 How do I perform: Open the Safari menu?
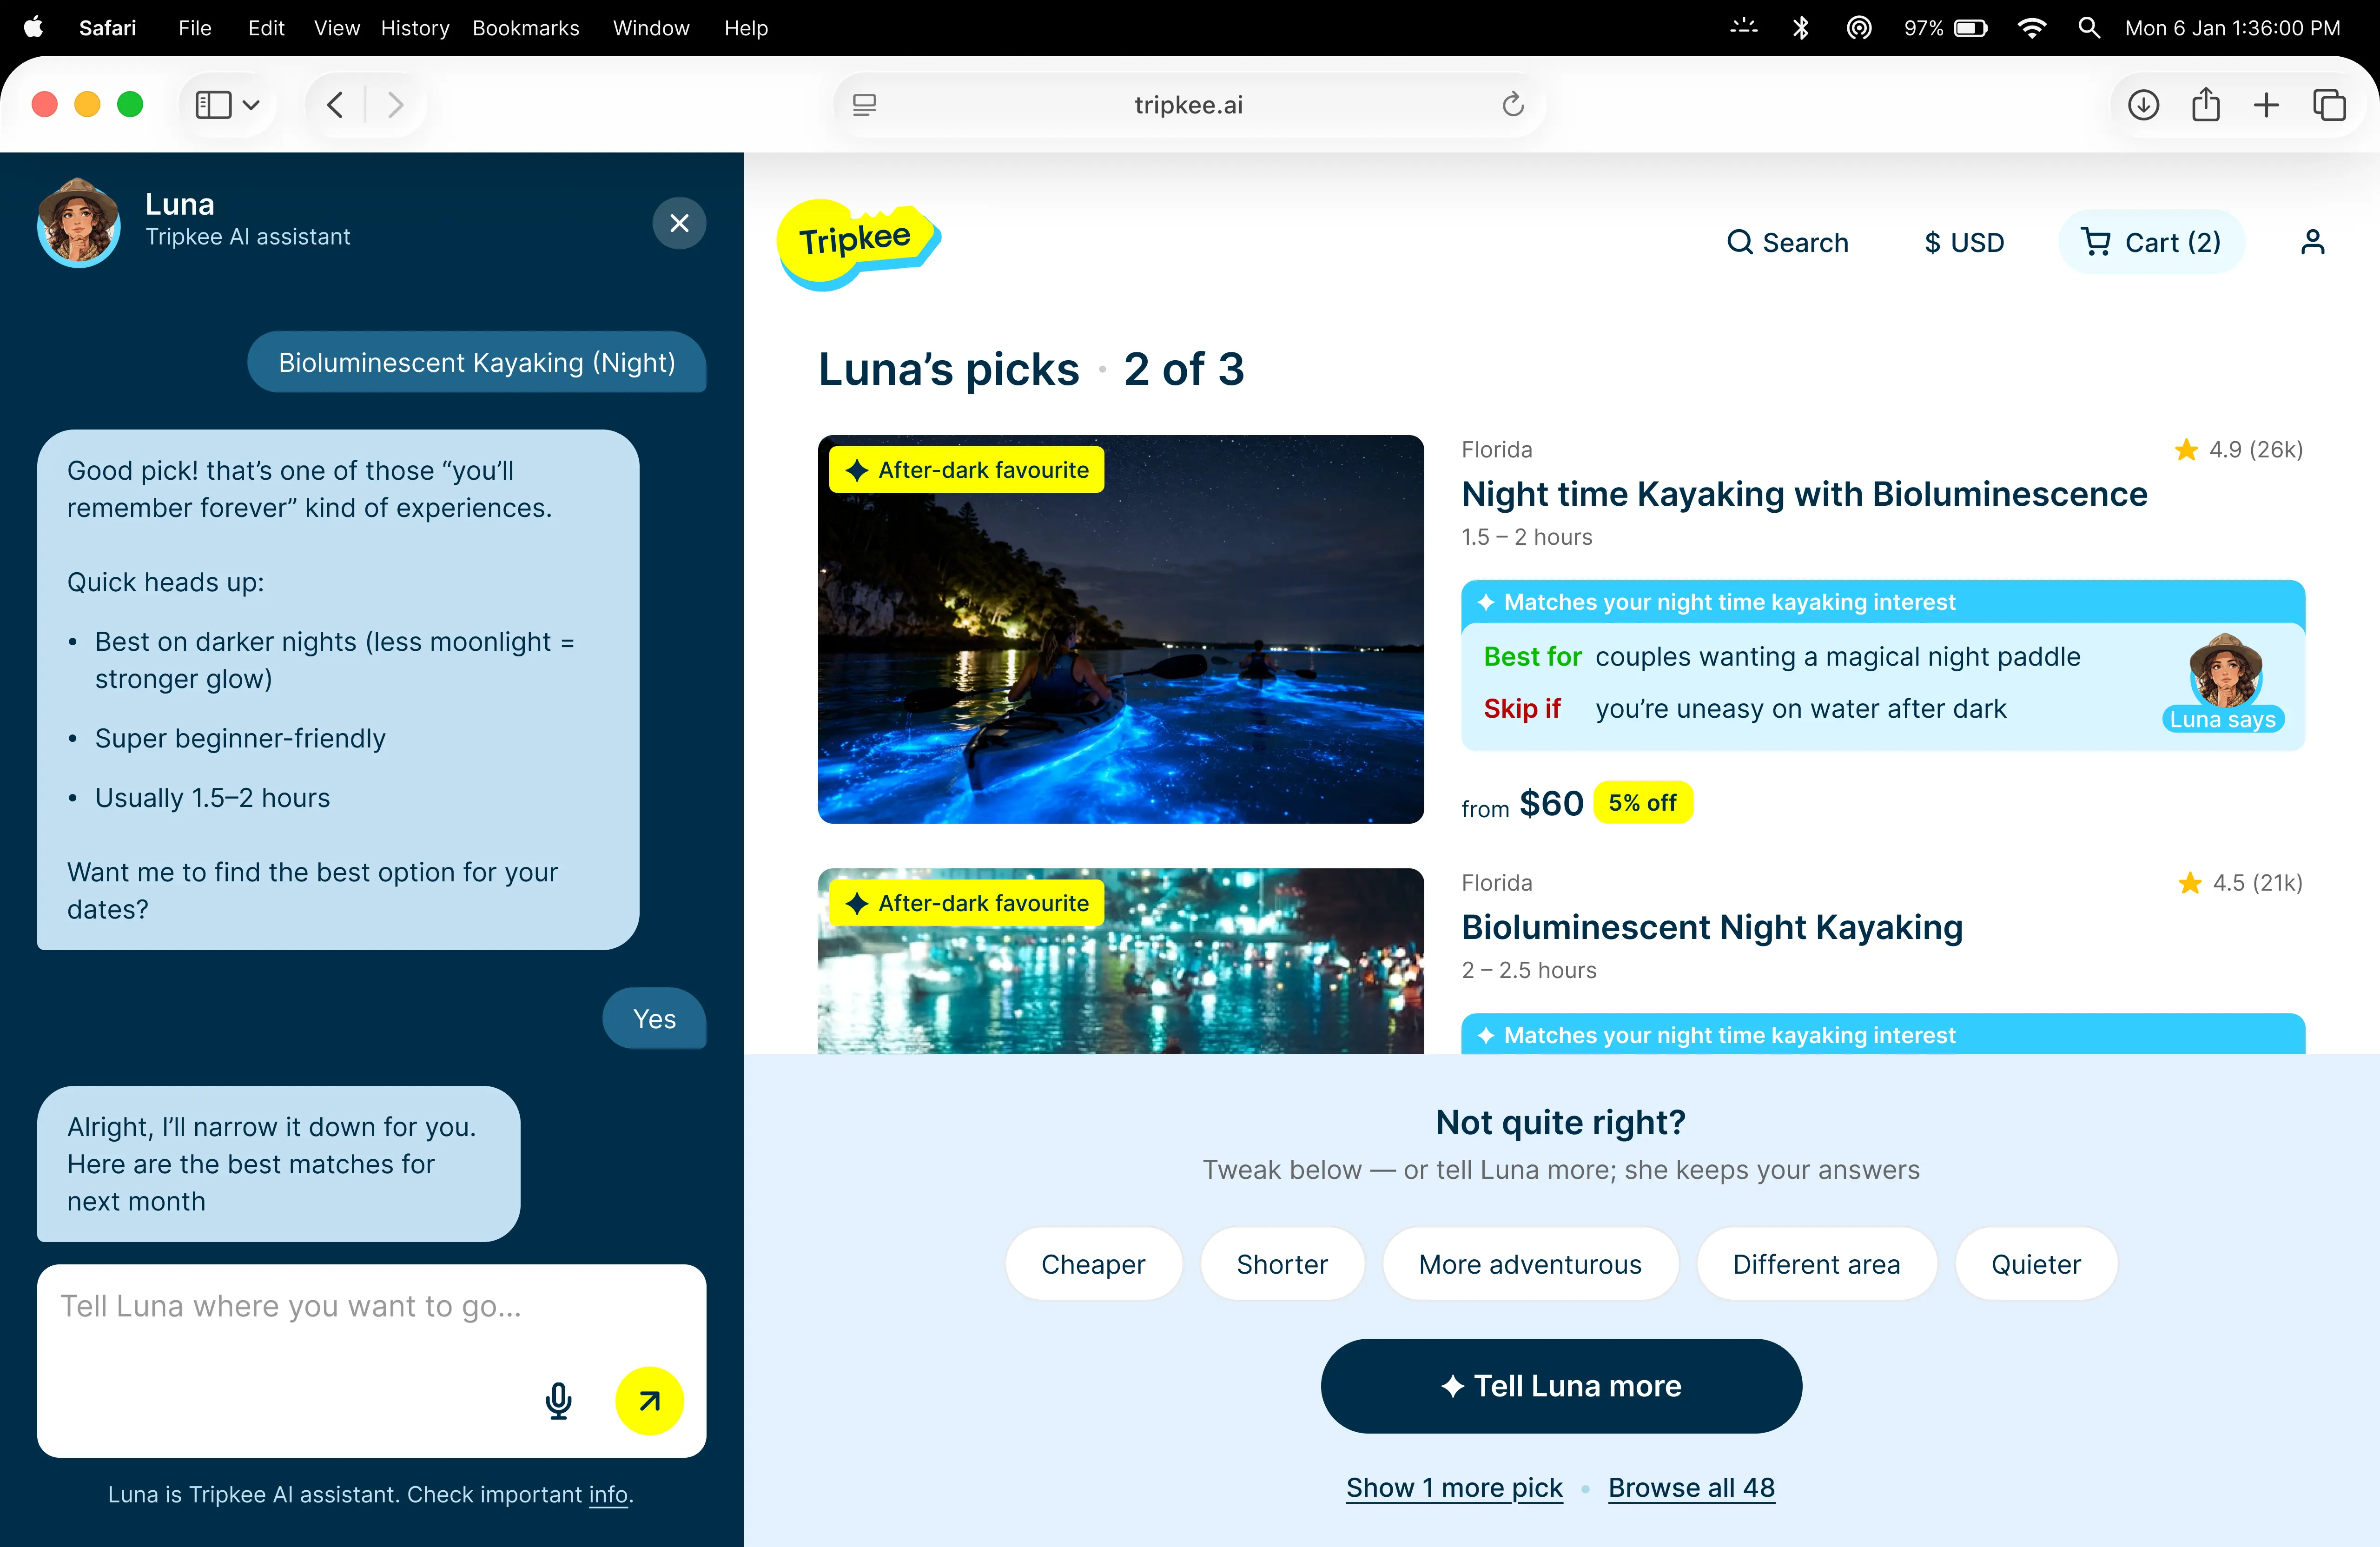107,27
